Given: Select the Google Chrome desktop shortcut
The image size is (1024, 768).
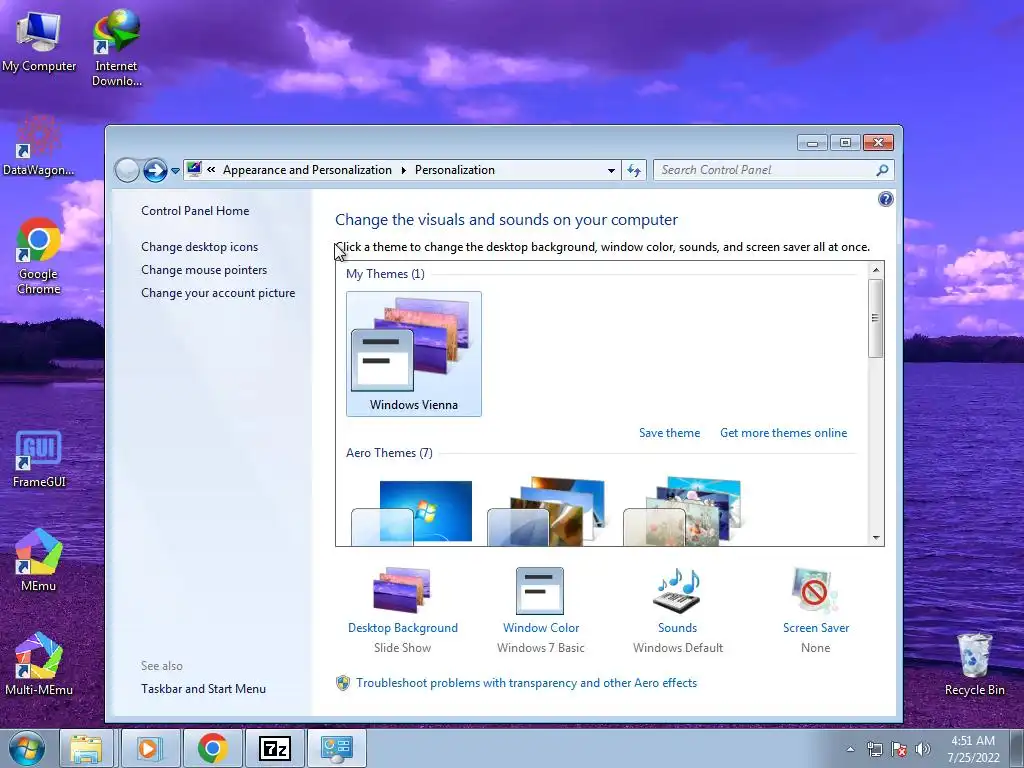Looking at the screenshot, I should [x=39, y=256].
